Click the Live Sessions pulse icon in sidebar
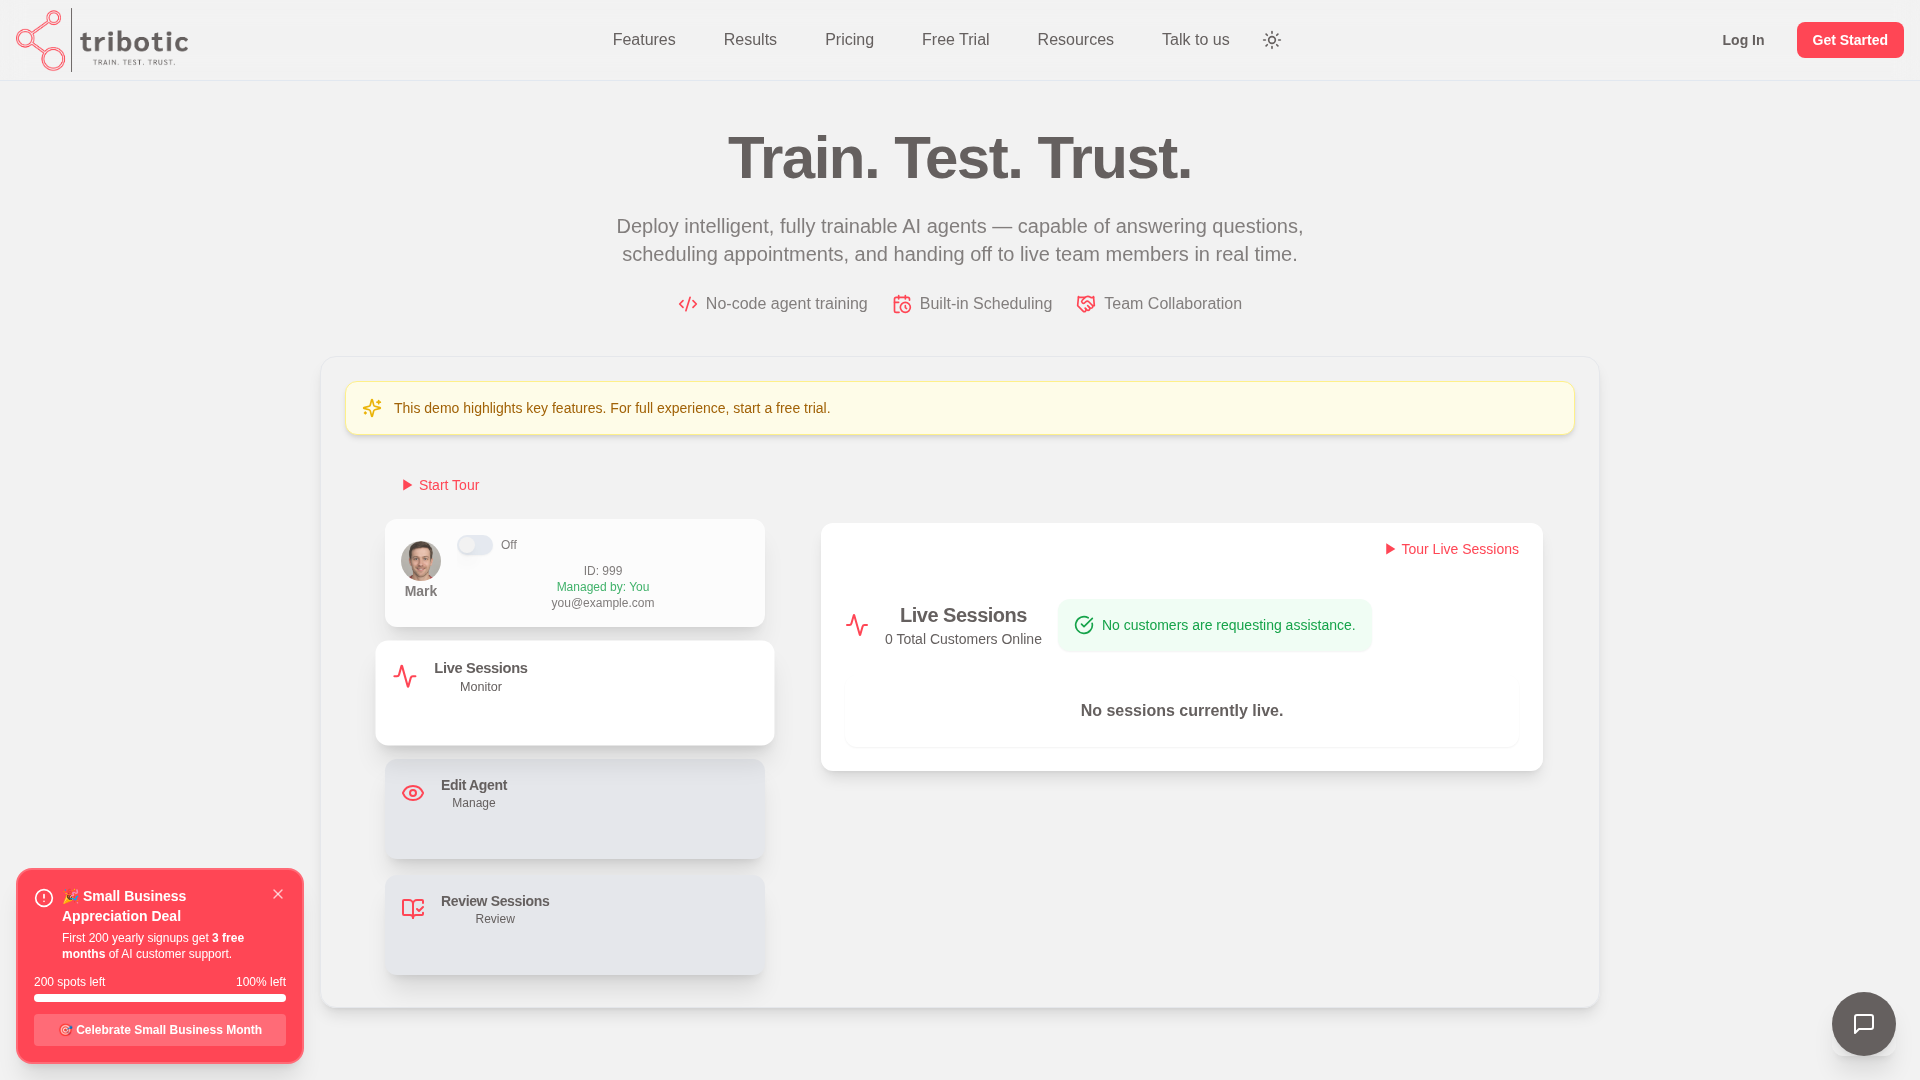 [x=405, y=676]
